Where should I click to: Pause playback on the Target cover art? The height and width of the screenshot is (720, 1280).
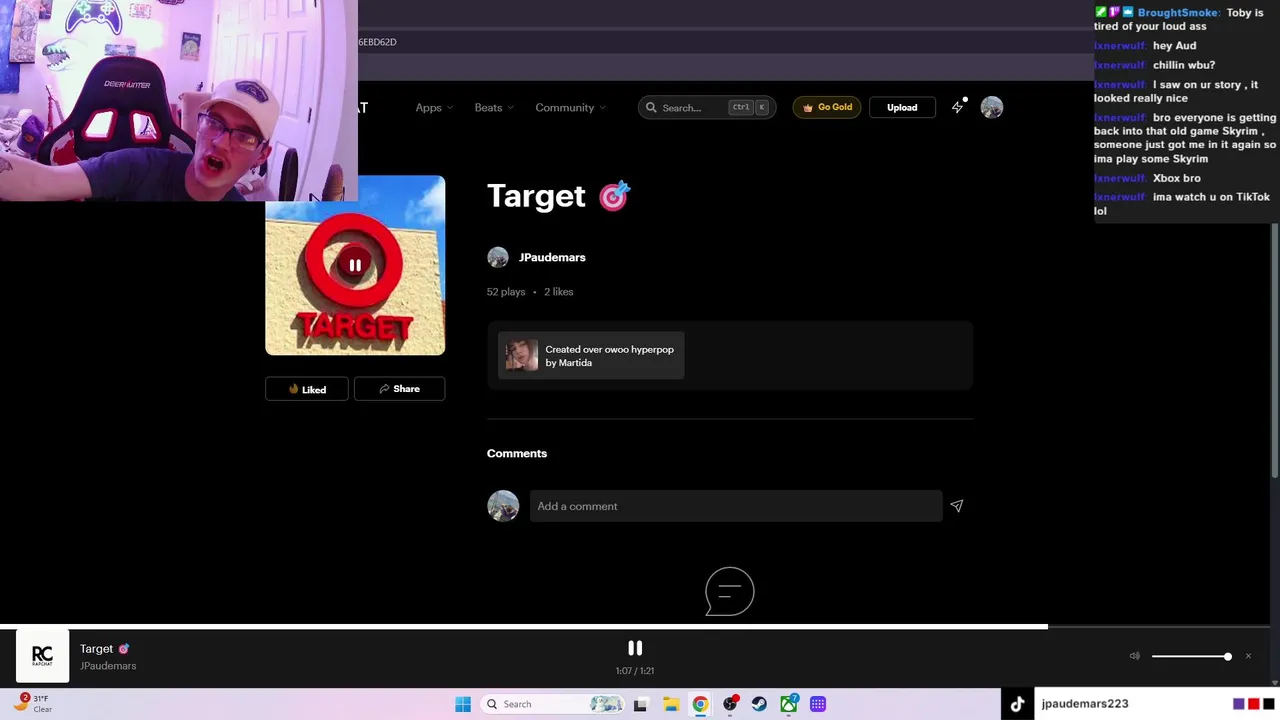pos(355,265)
